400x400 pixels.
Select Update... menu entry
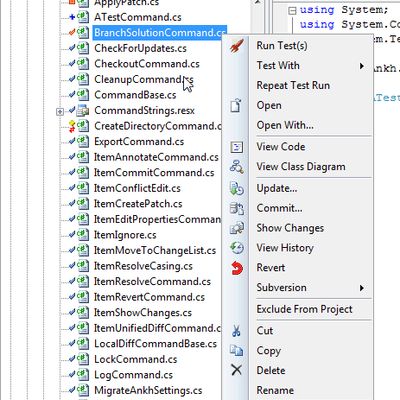tap(277, 188)
